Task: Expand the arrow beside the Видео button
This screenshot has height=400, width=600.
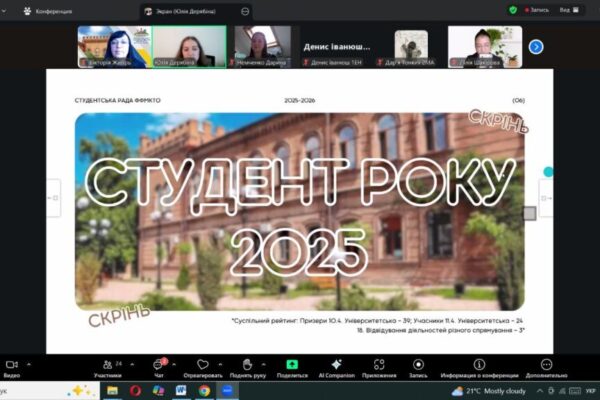Action: point(28,363)
